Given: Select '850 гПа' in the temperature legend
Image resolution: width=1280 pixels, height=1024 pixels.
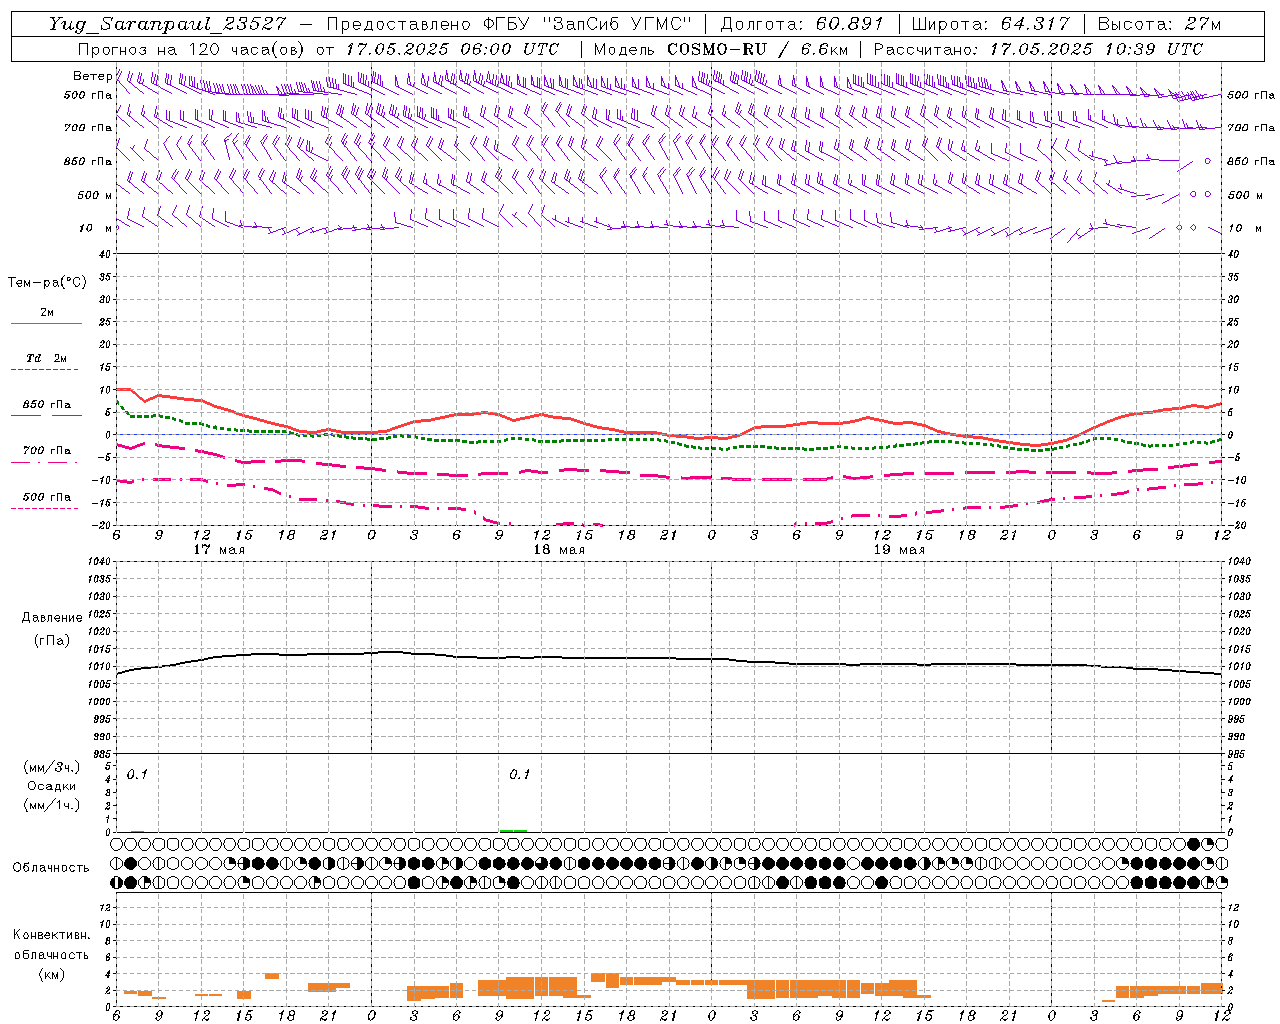Looking at the screenshot, I should [x=47, y=405].
